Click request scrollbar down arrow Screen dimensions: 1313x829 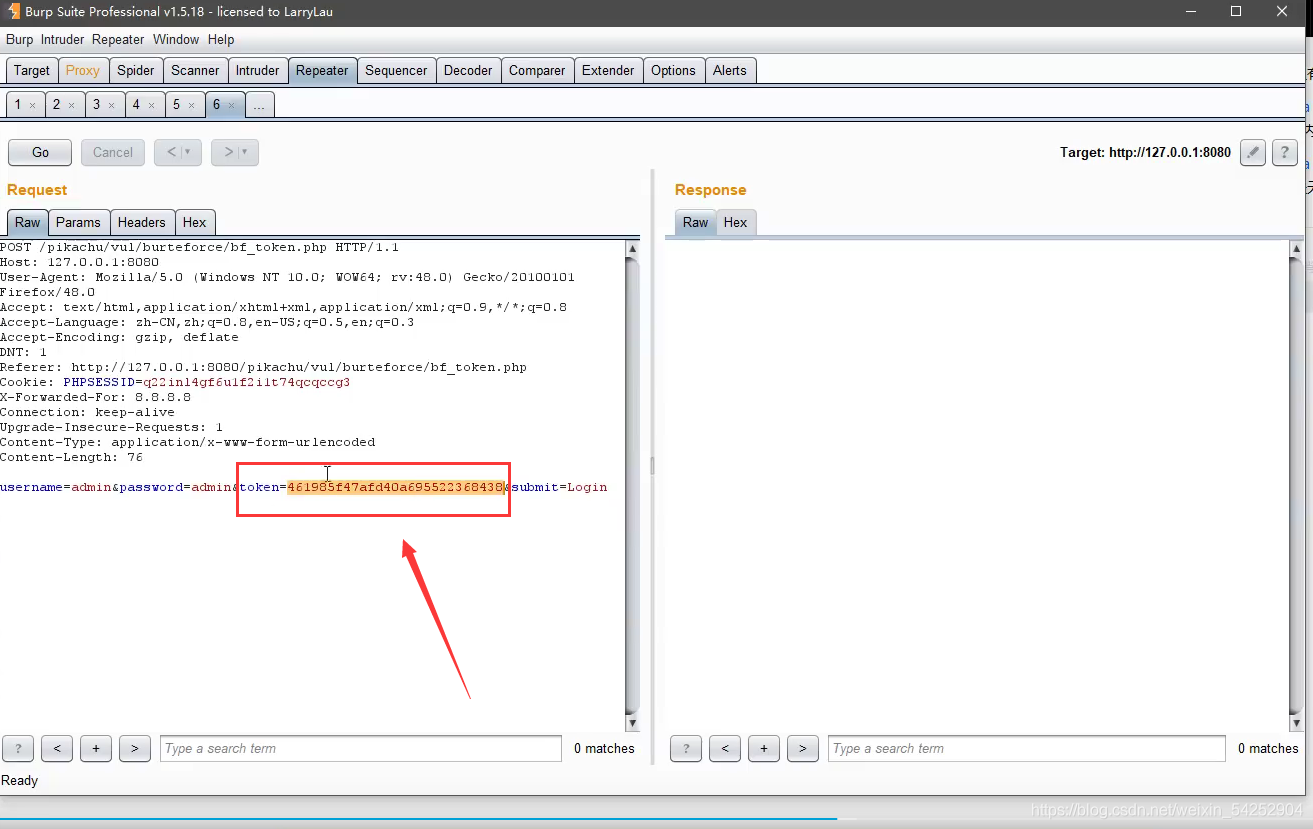[632, 723]
